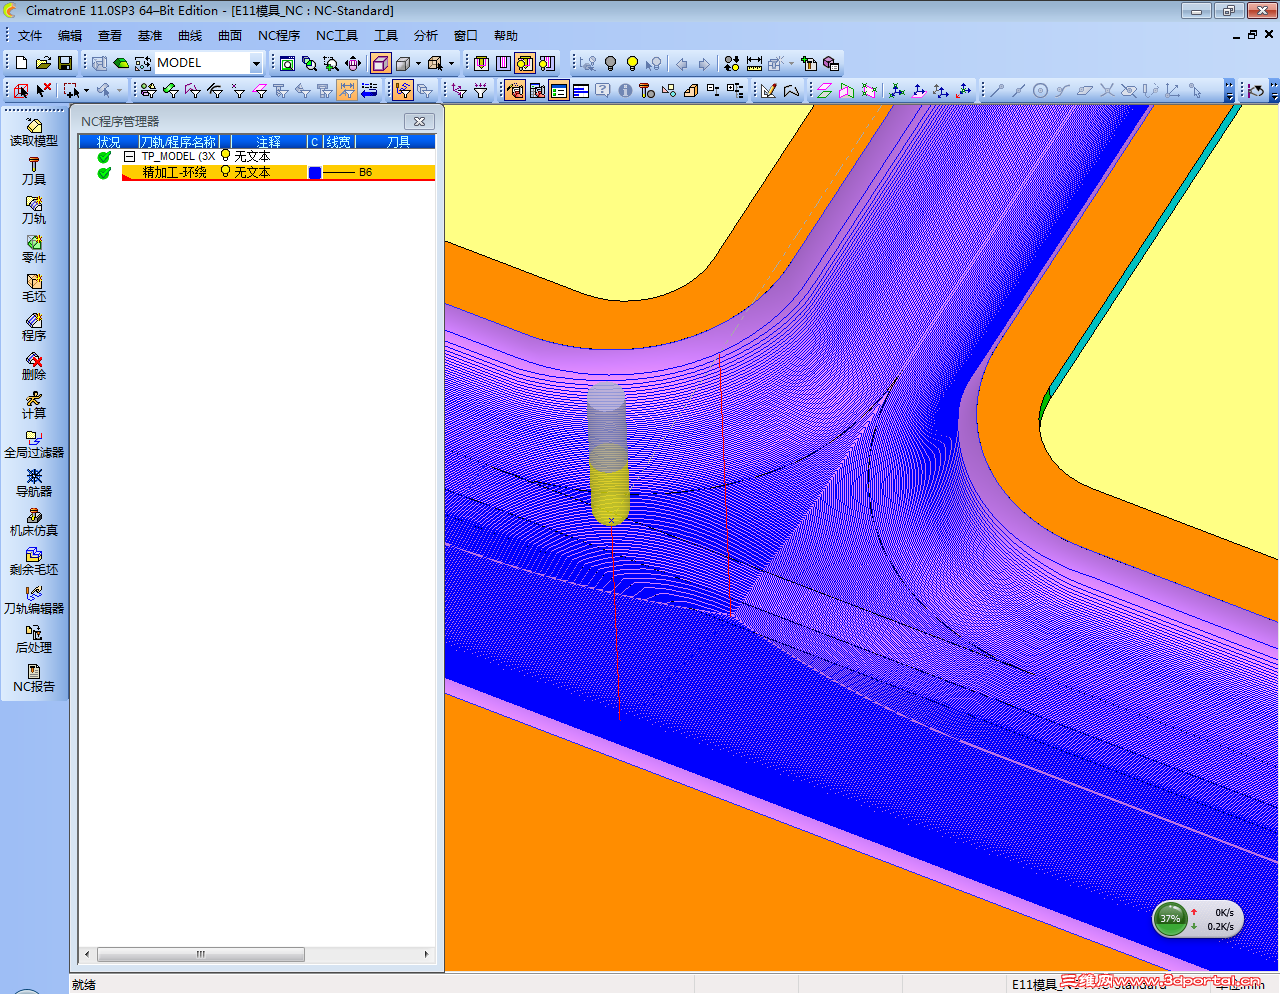
Task: Toggle the green status check of TP_MODEL
Action: (x=104, y=157)
